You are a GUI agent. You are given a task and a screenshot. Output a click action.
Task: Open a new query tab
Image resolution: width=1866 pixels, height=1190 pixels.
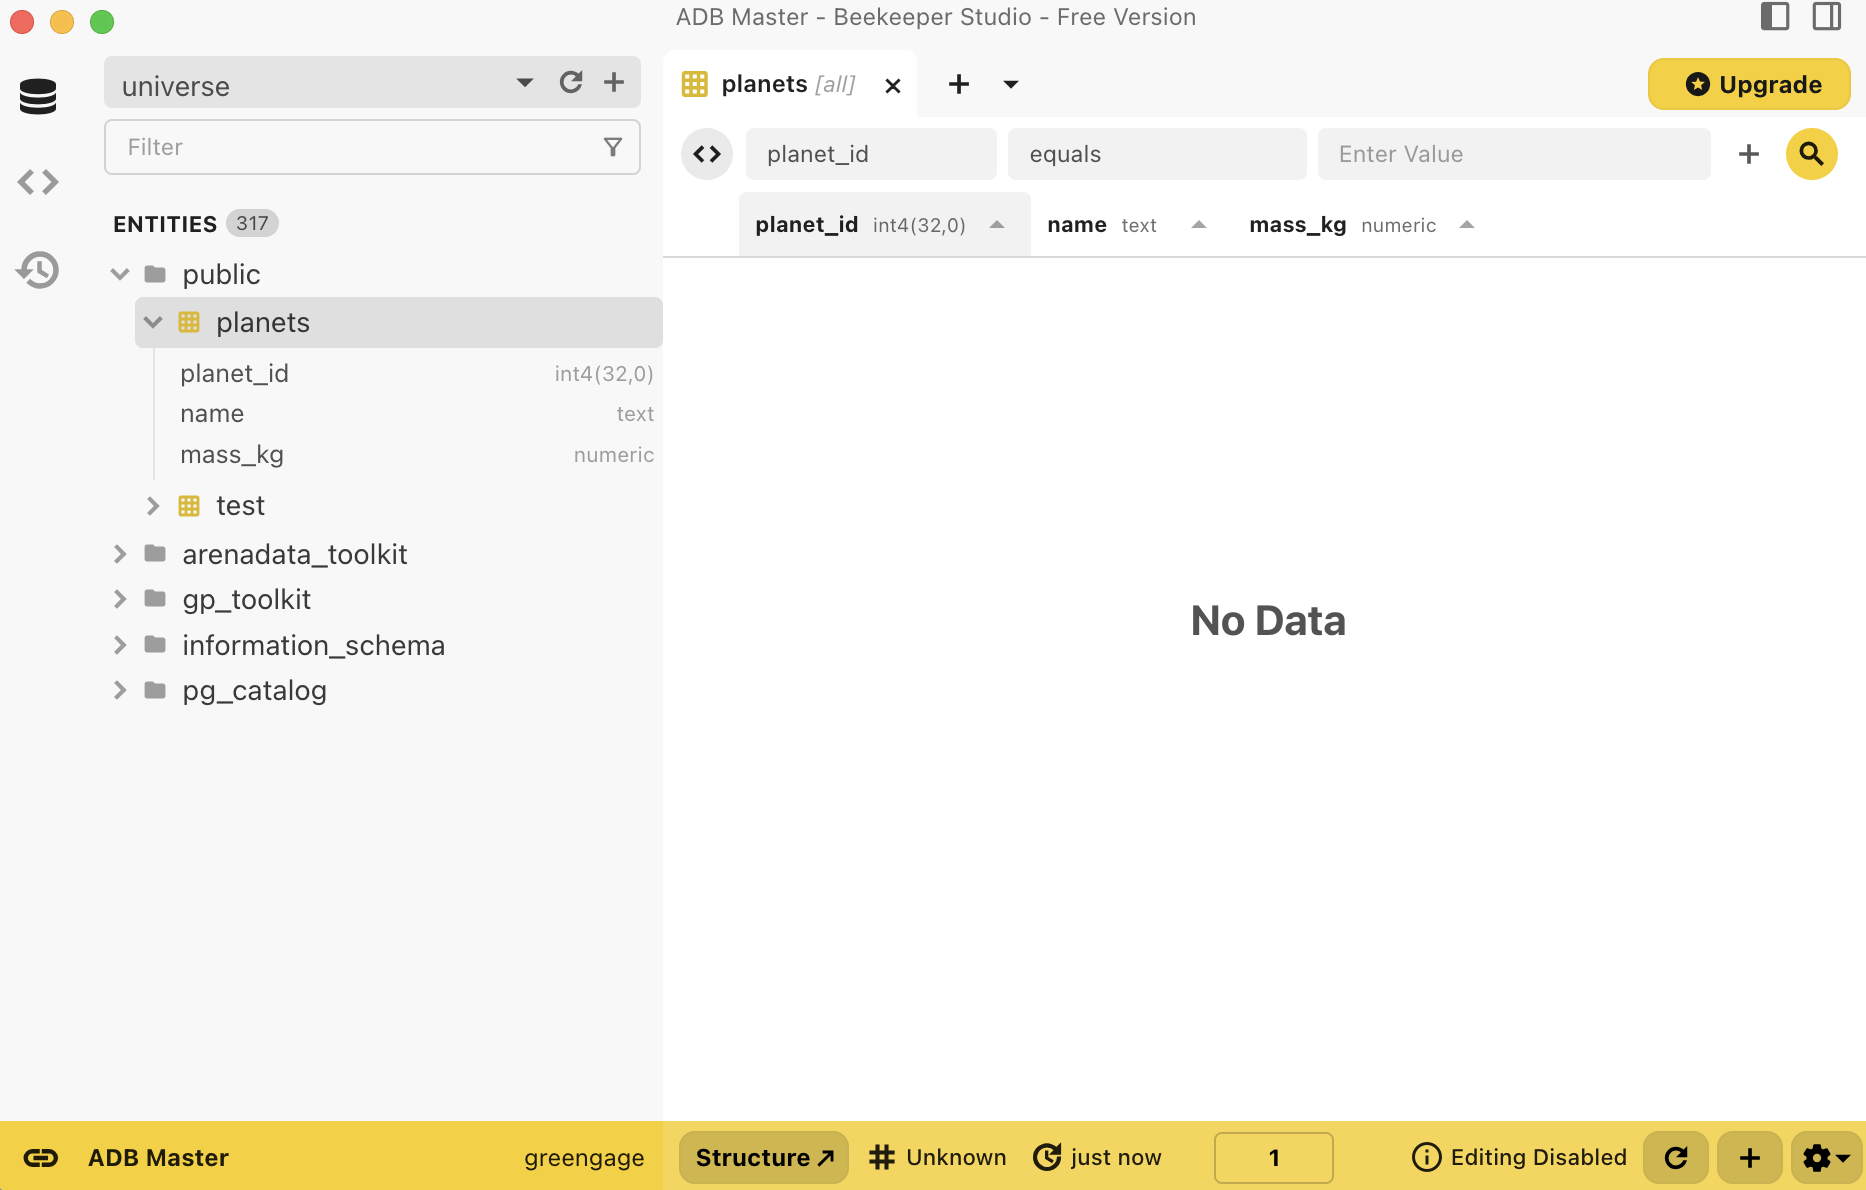[959, 84]
